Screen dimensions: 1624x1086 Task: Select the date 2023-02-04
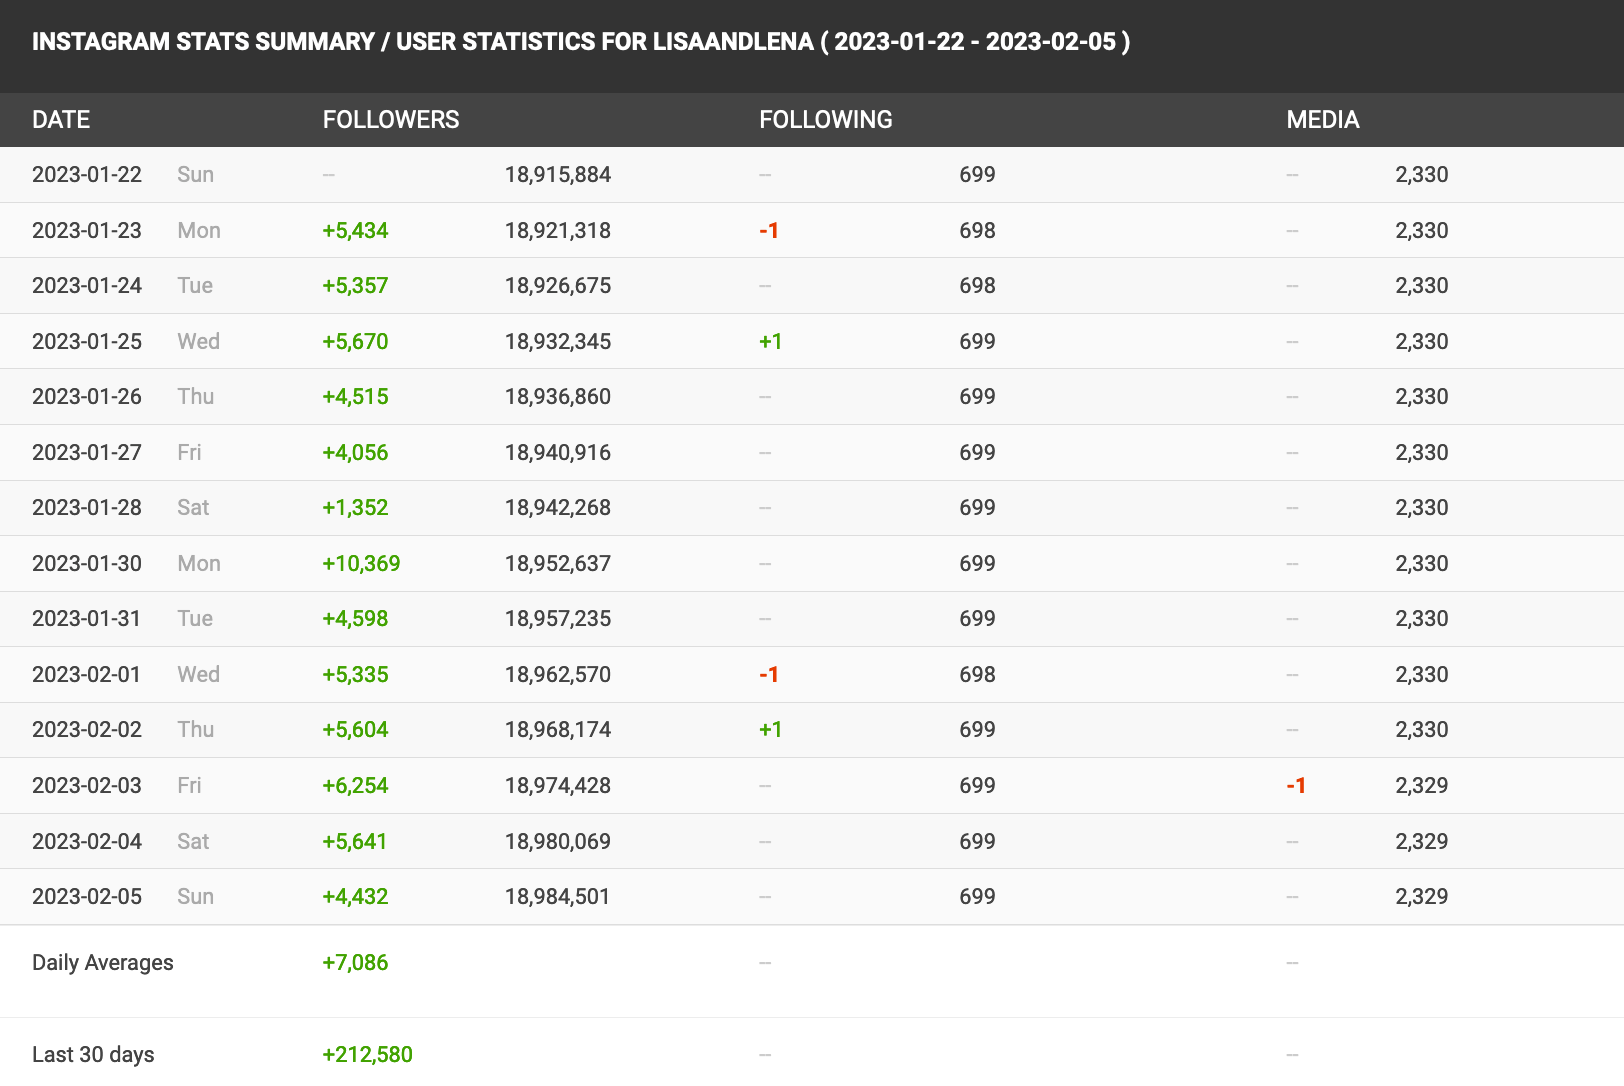coord(87,842)
